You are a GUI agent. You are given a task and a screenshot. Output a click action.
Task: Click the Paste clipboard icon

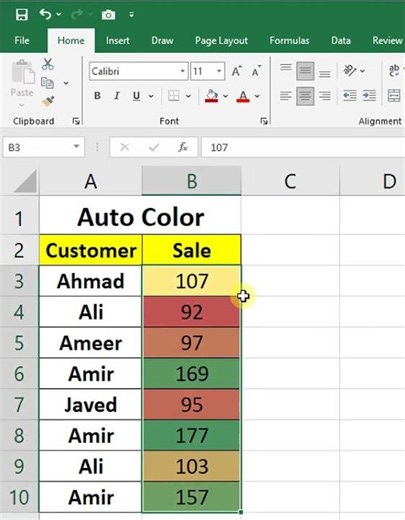point(23,72)
